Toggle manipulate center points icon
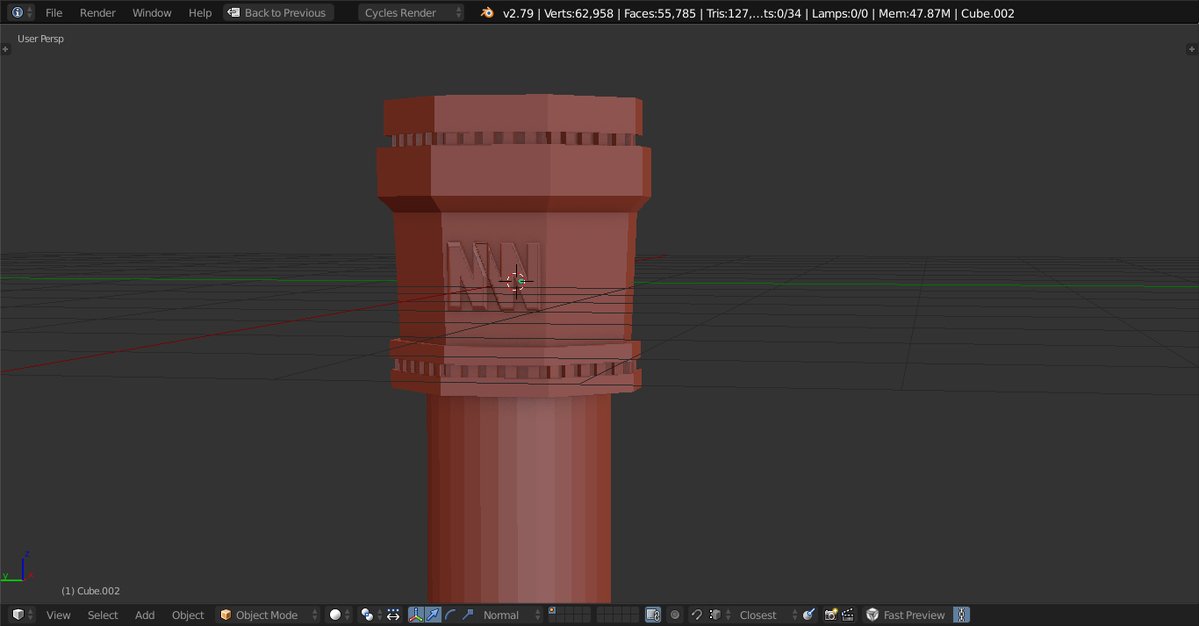The image size is (1199, 626). click(x=393, y=615)
